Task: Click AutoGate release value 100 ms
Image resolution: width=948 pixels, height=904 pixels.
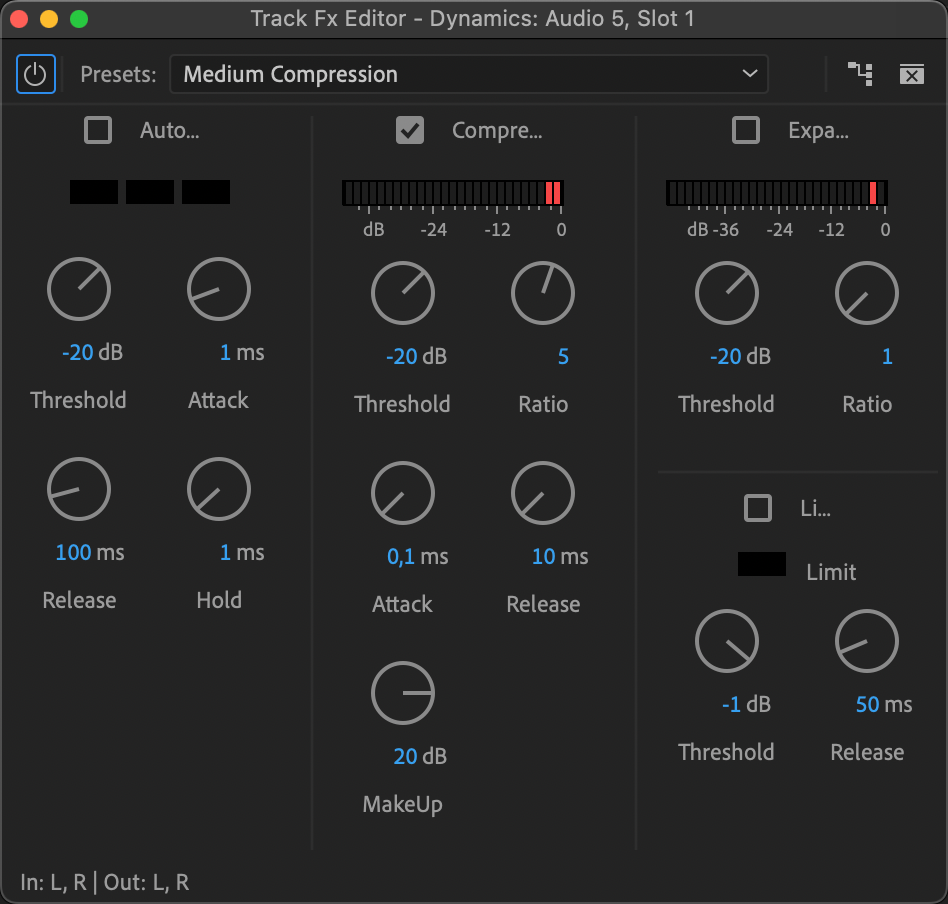Action: pyautogui.click(x=90, y=553)
